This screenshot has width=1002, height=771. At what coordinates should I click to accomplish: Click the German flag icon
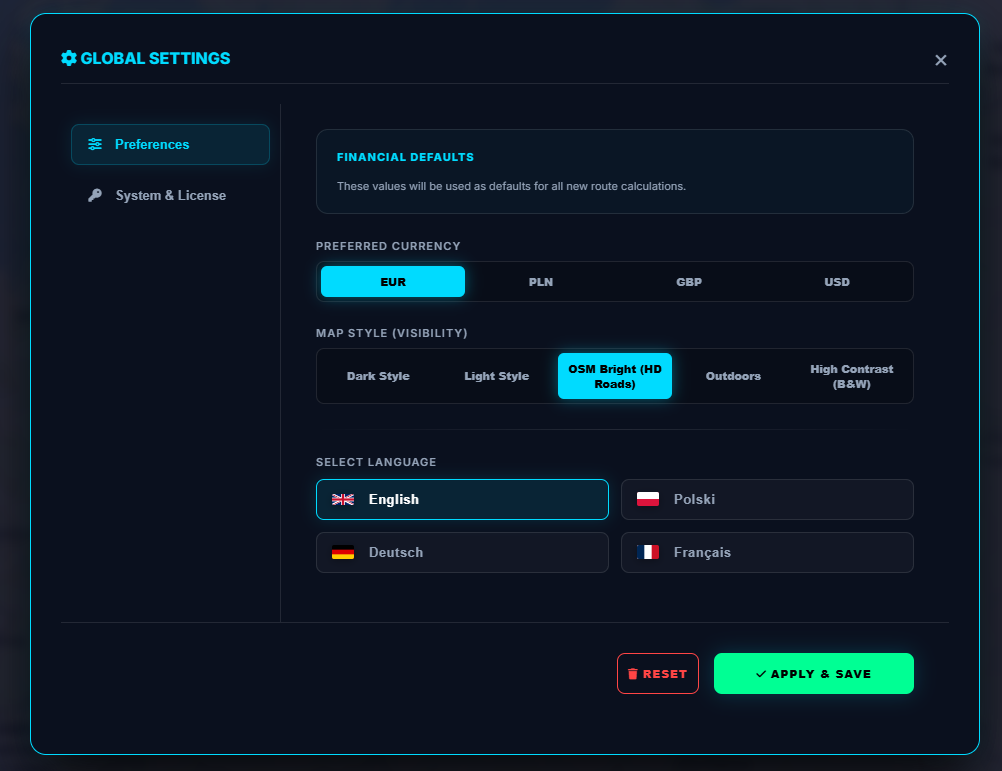click(343, 552)
